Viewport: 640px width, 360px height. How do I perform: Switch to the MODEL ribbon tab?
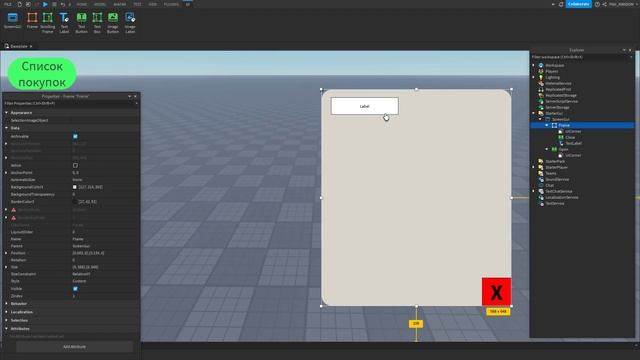(100, 4)
